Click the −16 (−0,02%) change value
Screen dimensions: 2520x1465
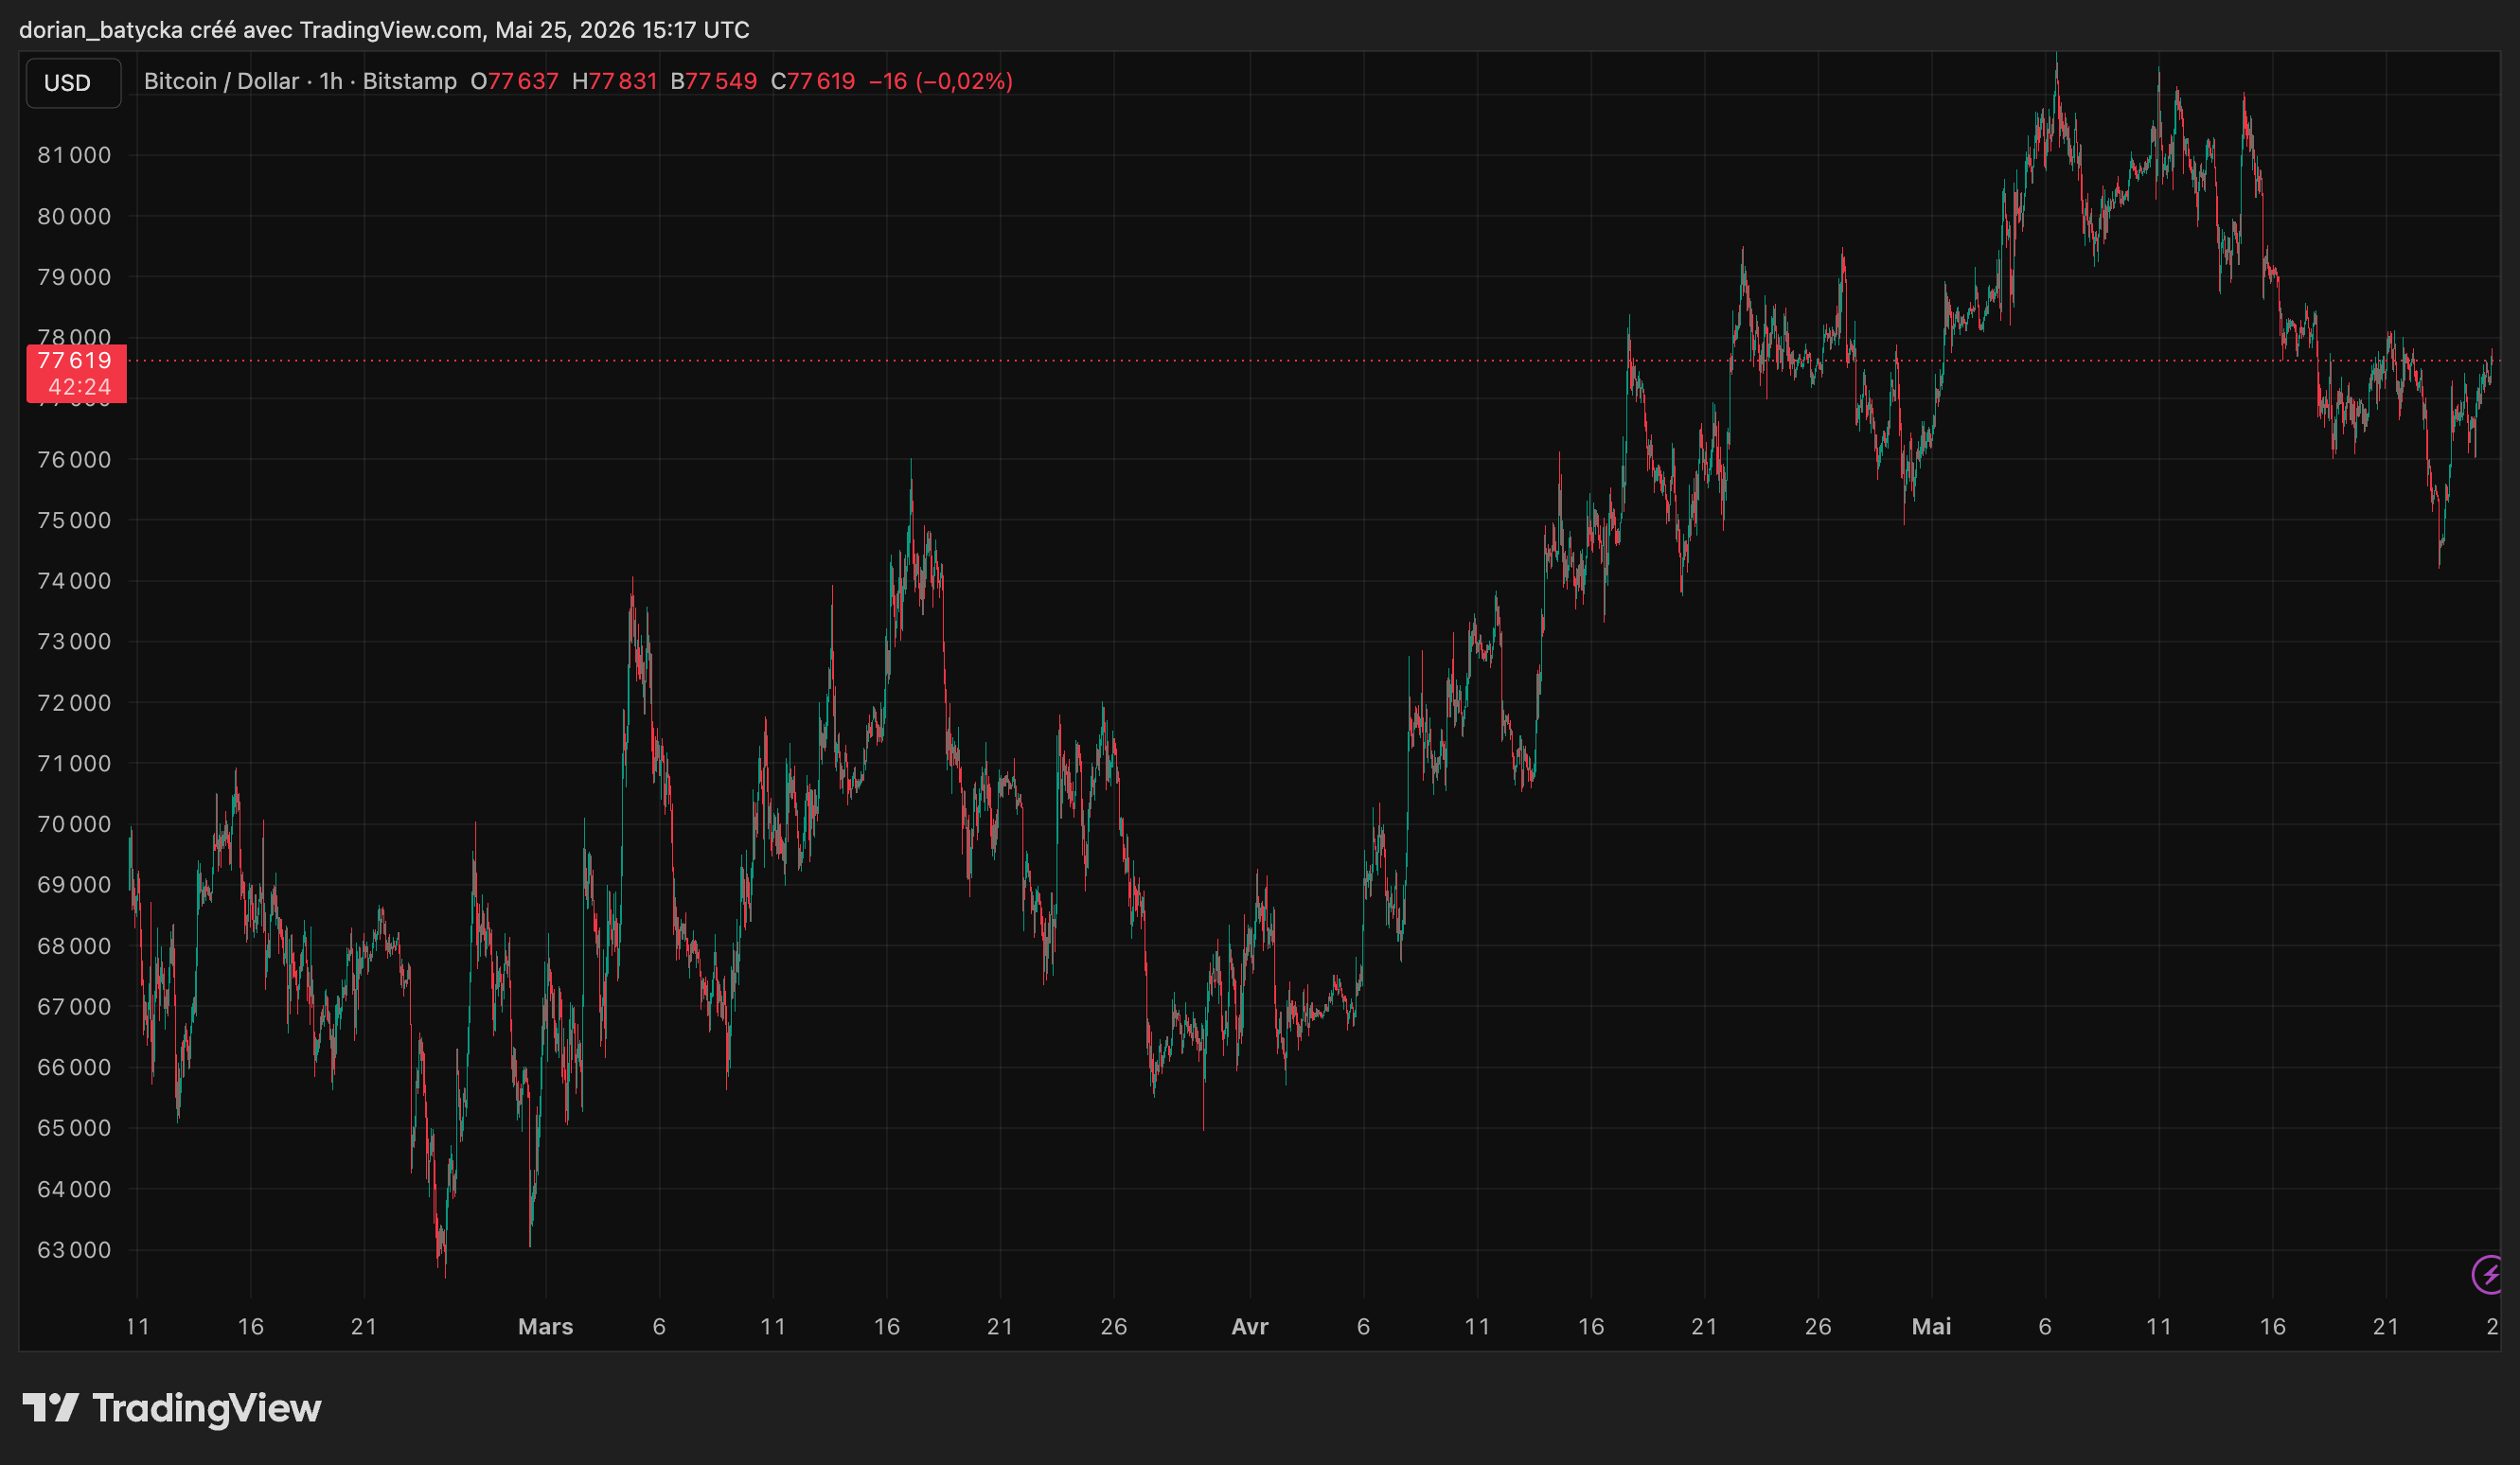941,81
